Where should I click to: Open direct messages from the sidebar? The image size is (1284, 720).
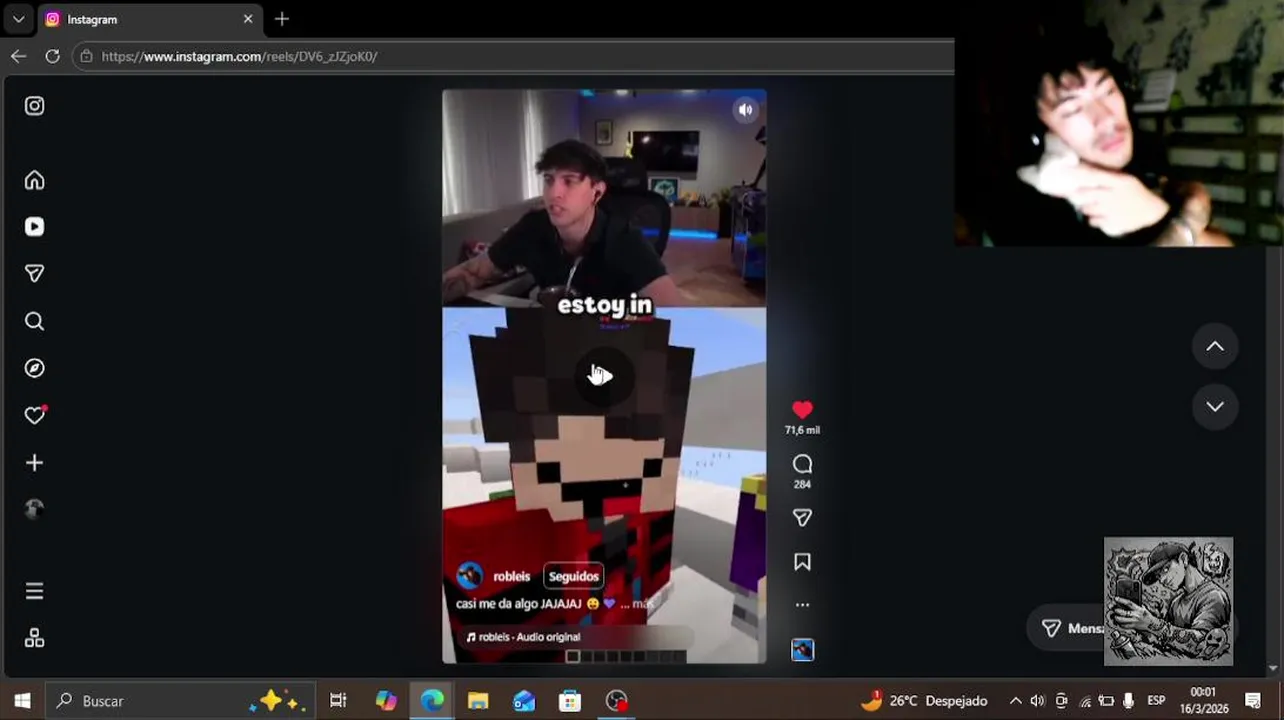tap(34, 274)
